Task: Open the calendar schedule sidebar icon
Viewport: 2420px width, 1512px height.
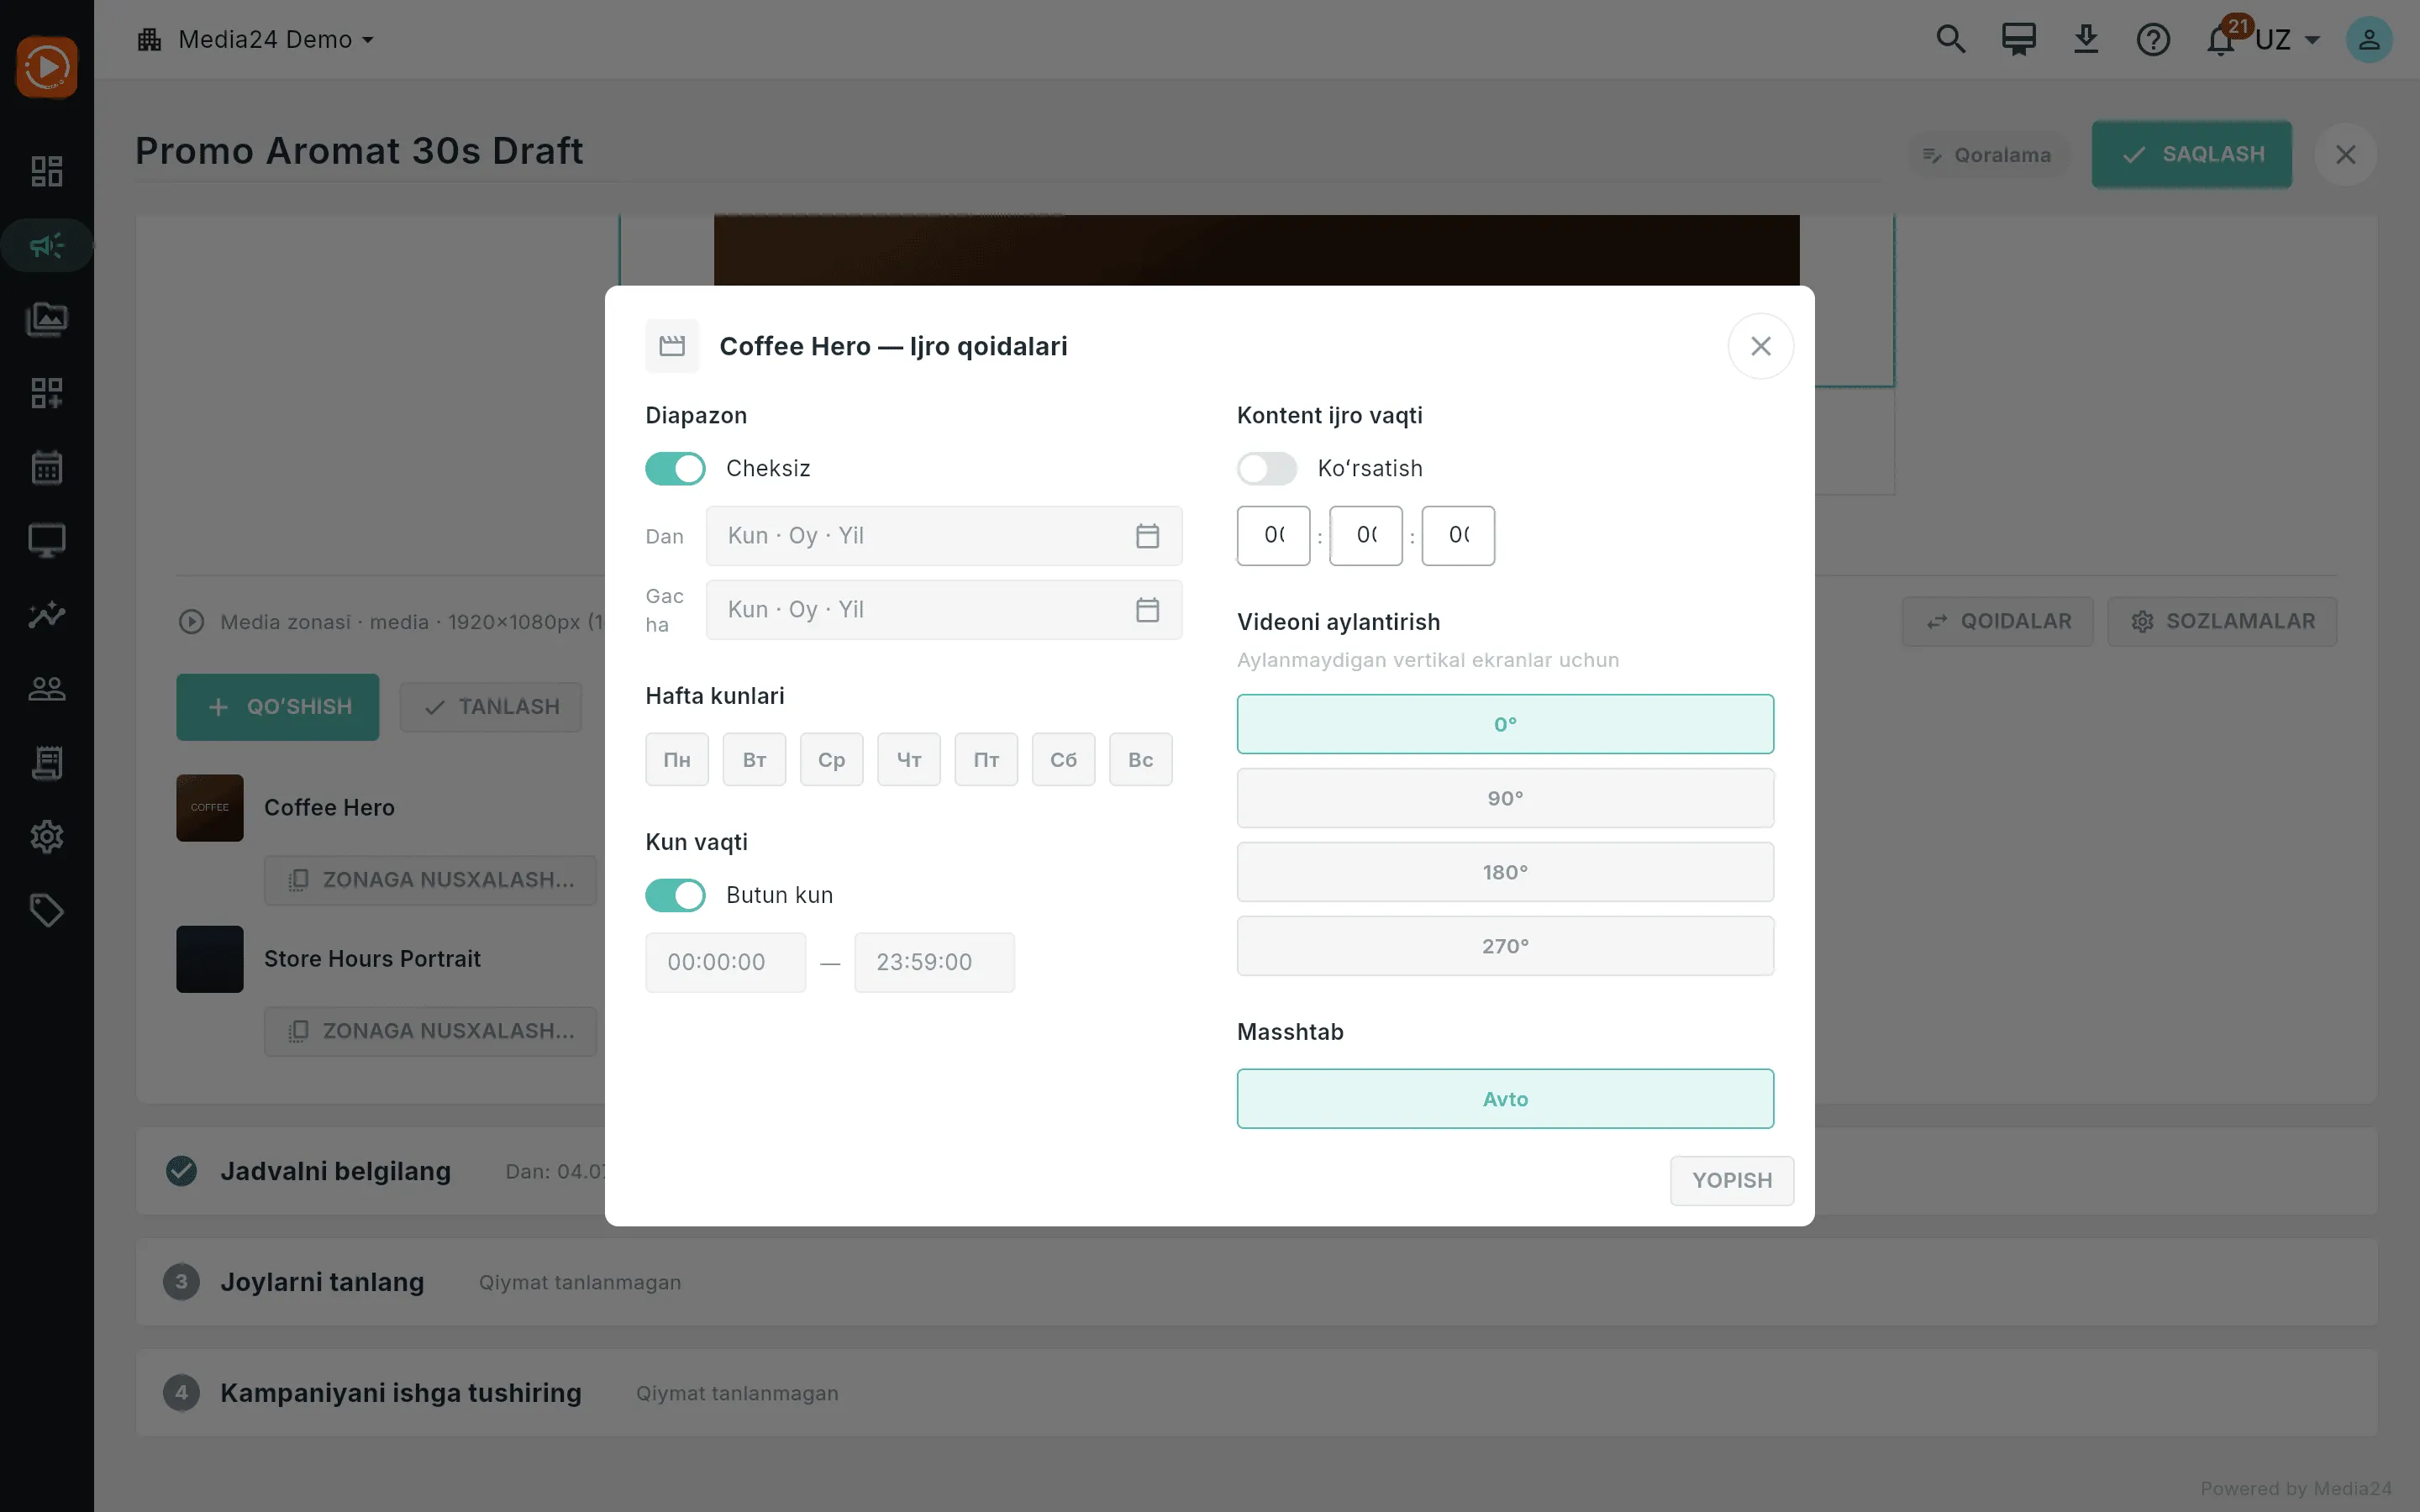Action: 47,467
